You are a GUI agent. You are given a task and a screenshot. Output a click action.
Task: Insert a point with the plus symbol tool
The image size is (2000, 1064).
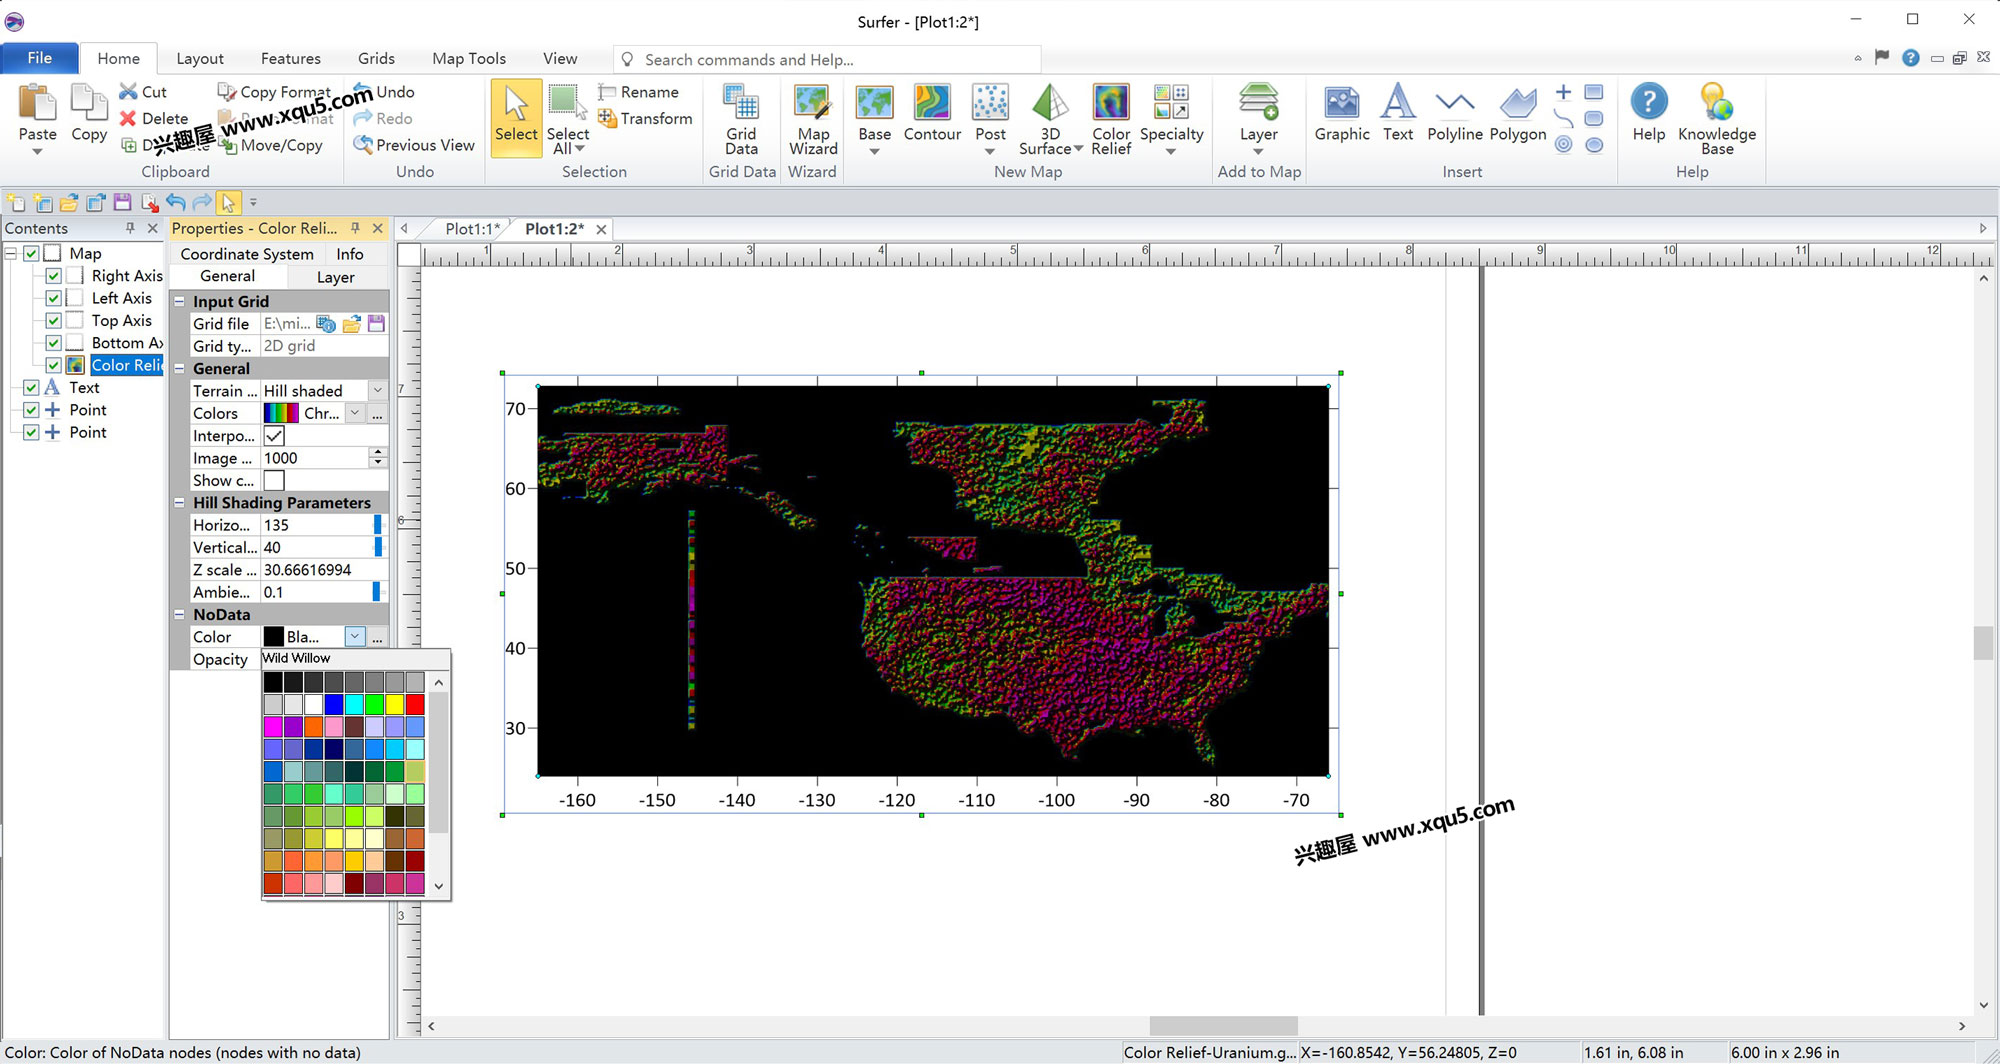pos(1563,92)
